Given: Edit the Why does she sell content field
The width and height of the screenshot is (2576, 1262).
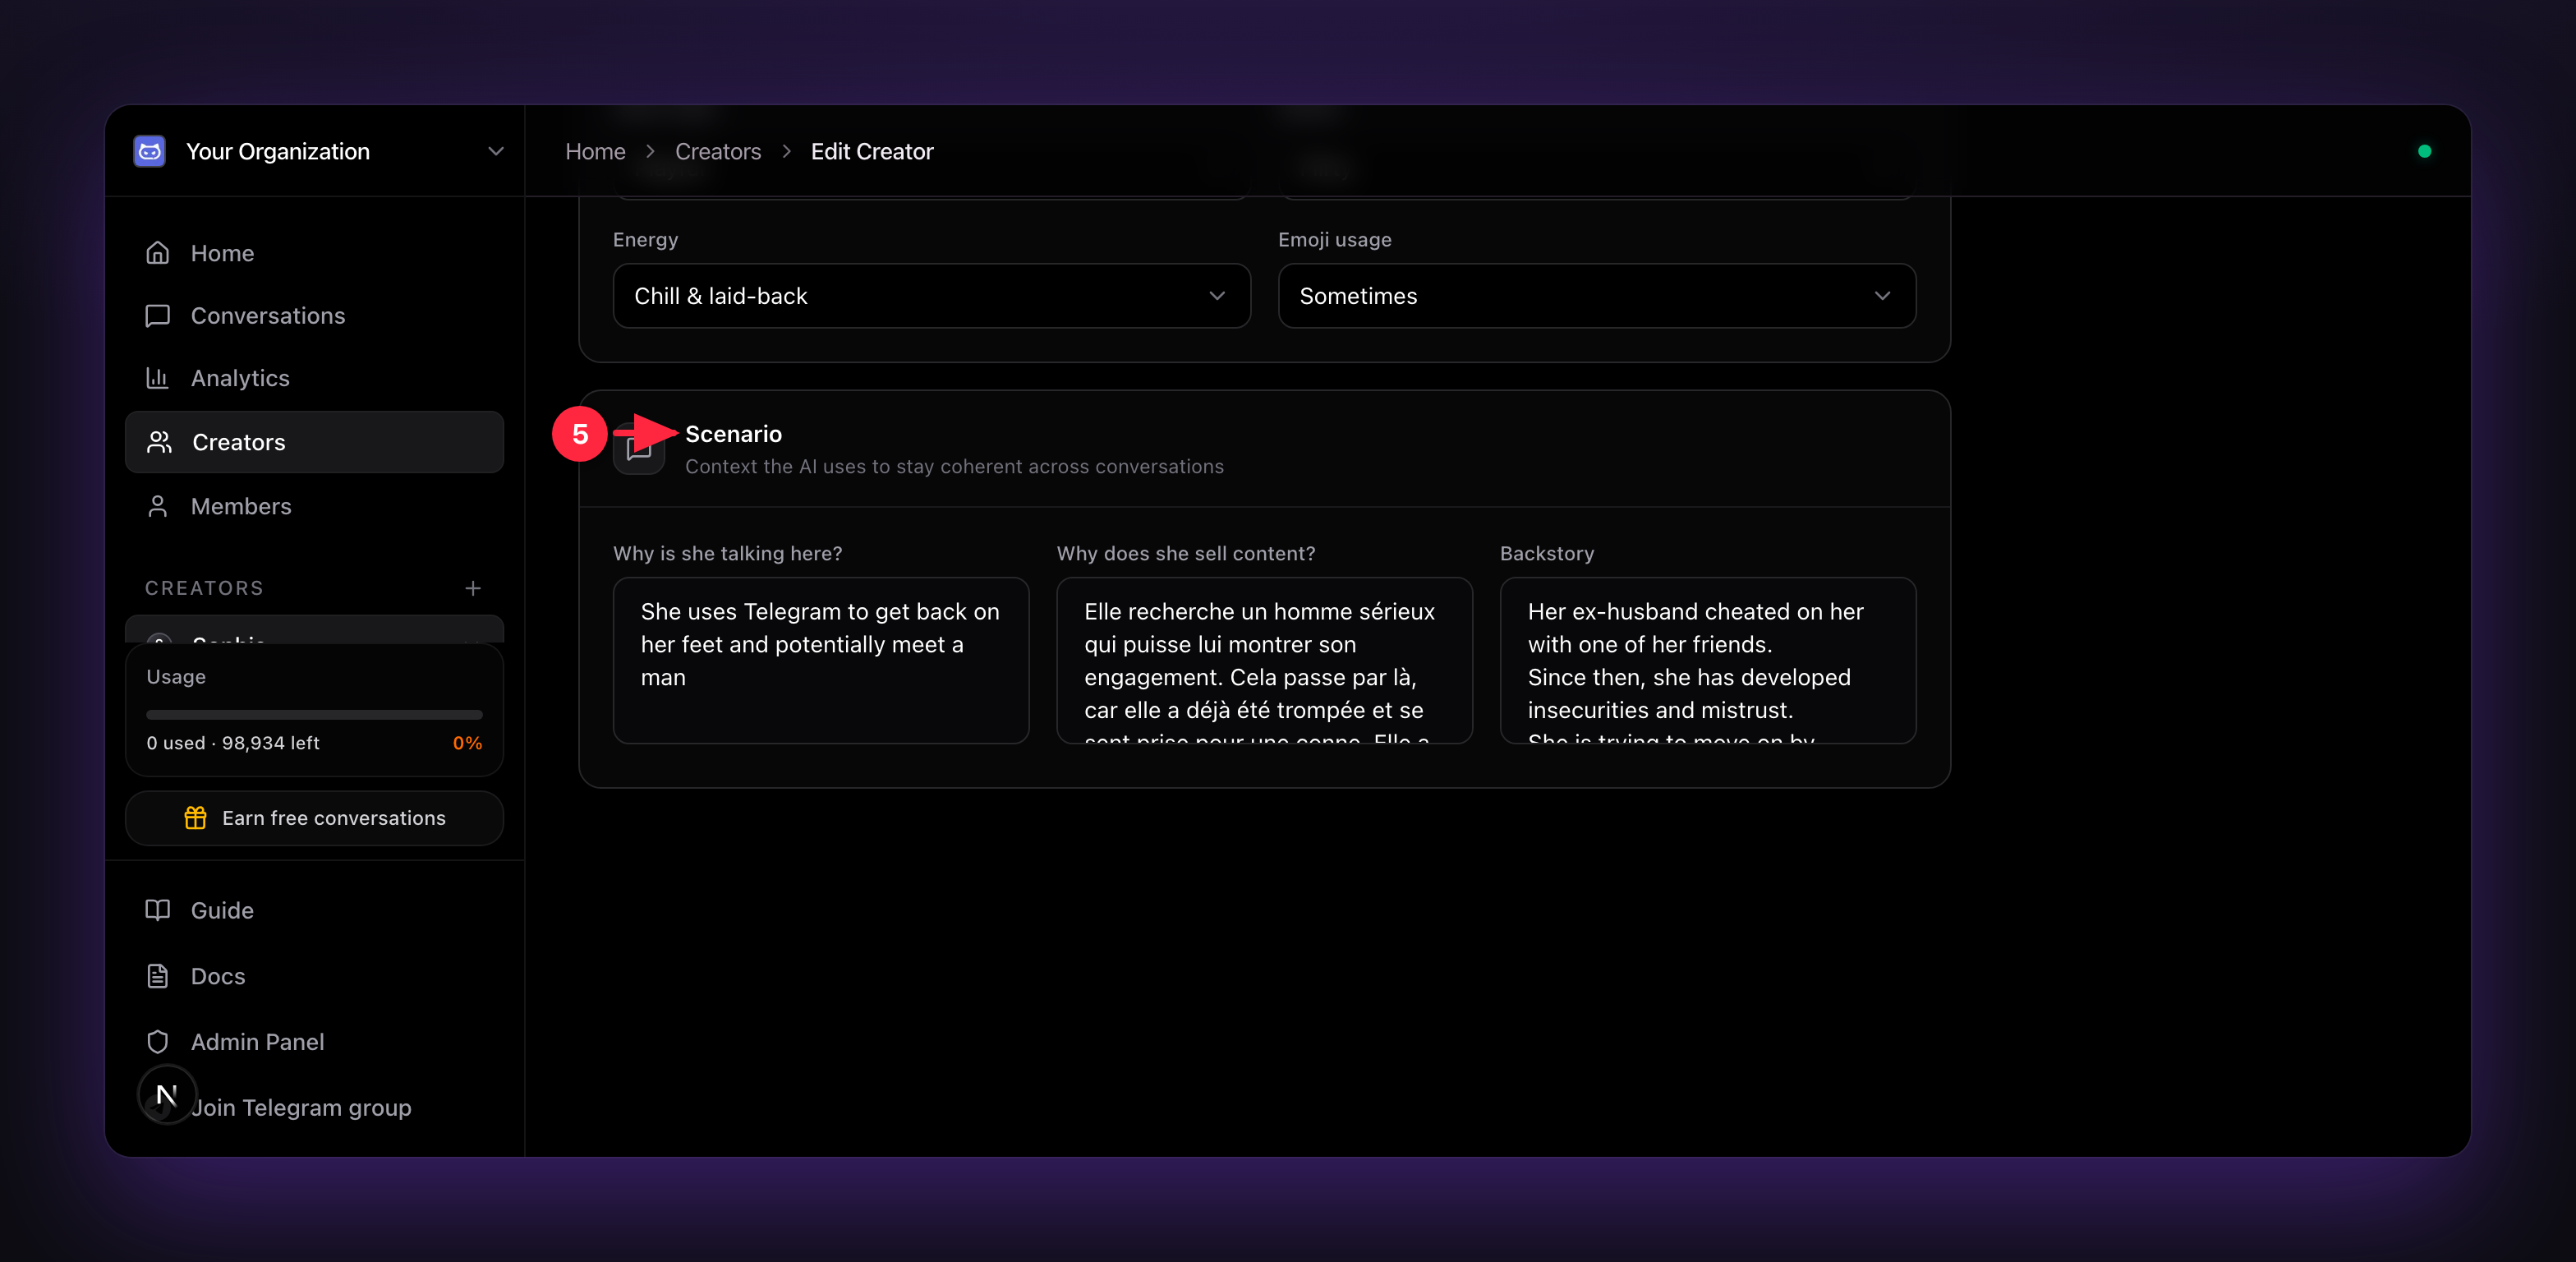Looking at the screenshot, I should coord(1264,660).
